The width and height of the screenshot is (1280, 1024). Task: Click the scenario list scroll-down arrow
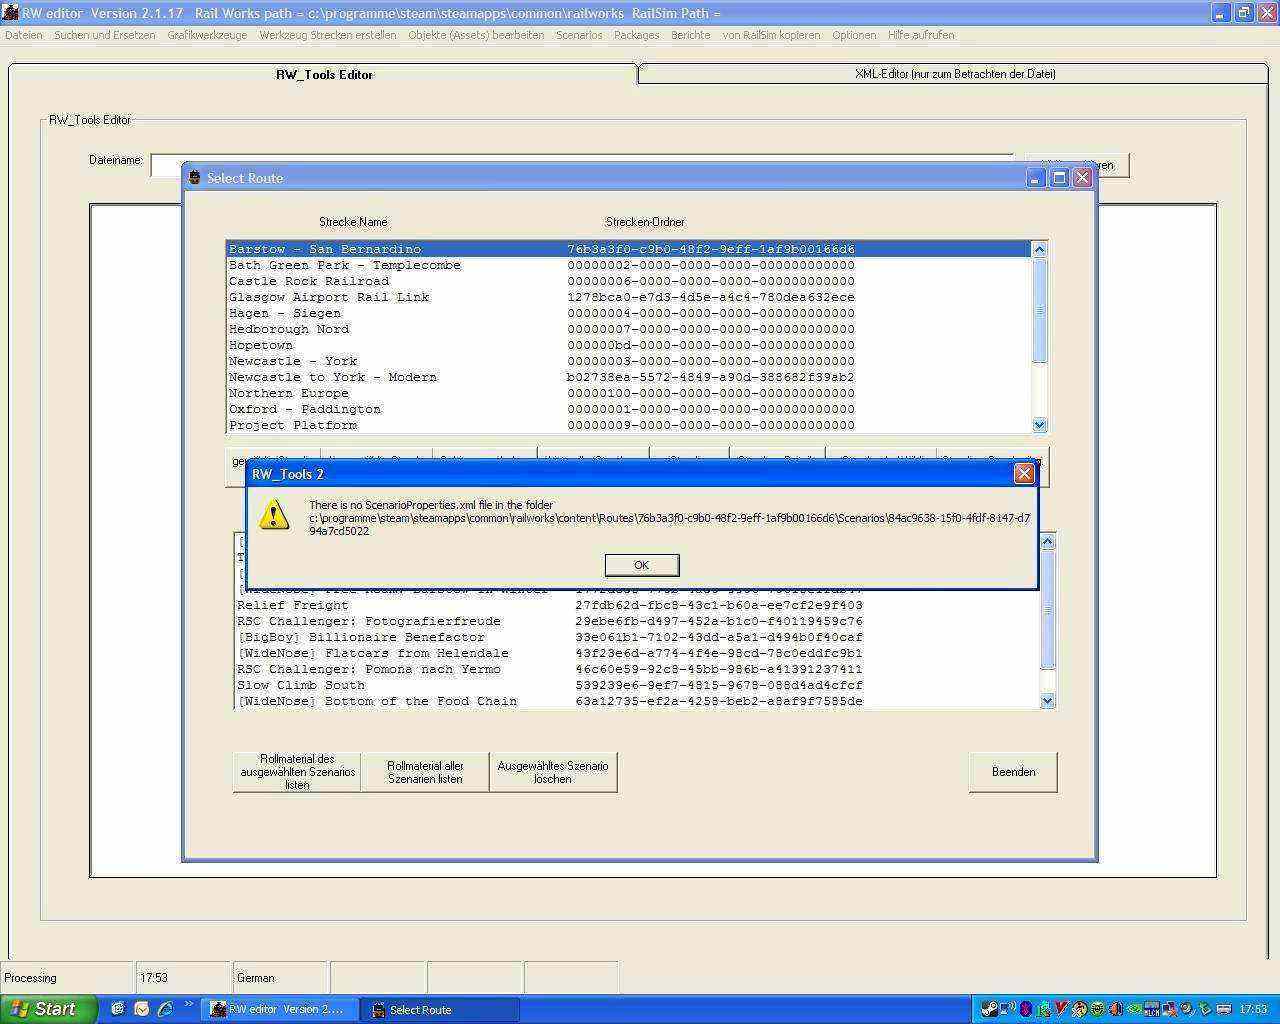click(1048, 701)
